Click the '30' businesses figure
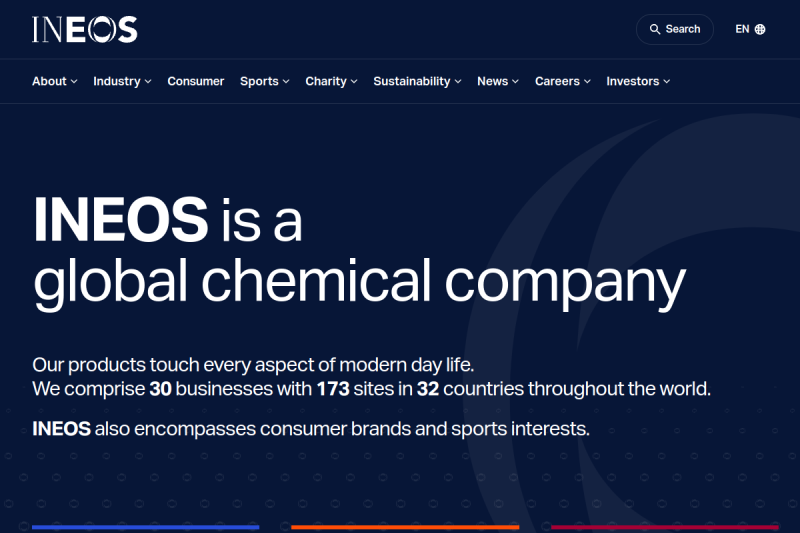The image size is (800, 533). pos(160,389)
